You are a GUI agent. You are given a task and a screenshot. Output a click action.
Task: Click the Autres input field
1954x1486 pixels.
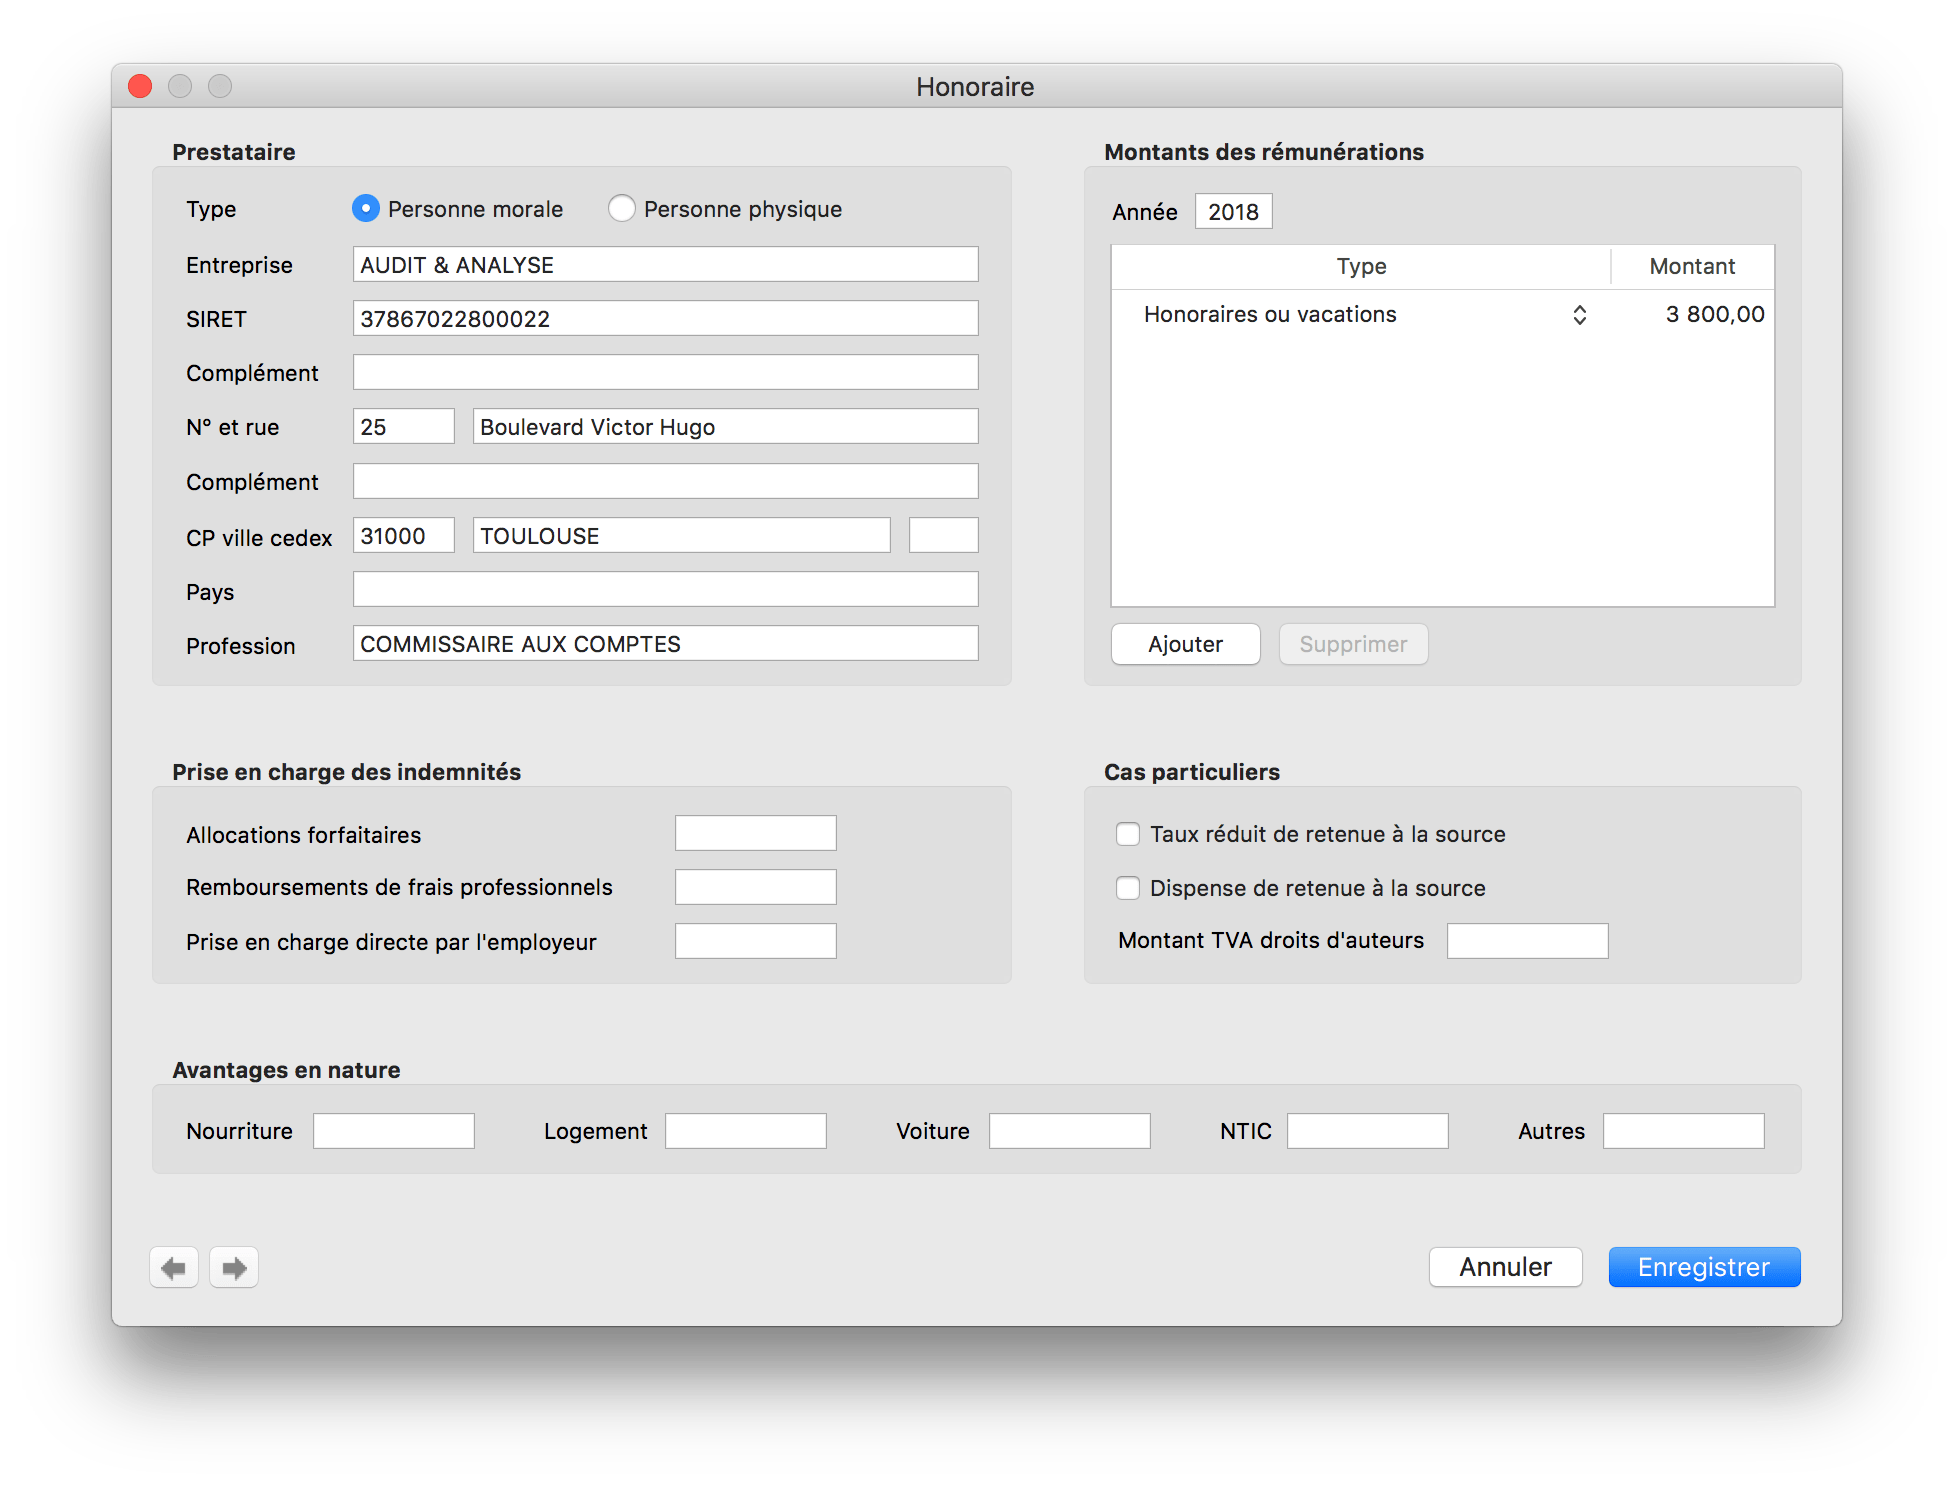[x=1684, y=1131]
